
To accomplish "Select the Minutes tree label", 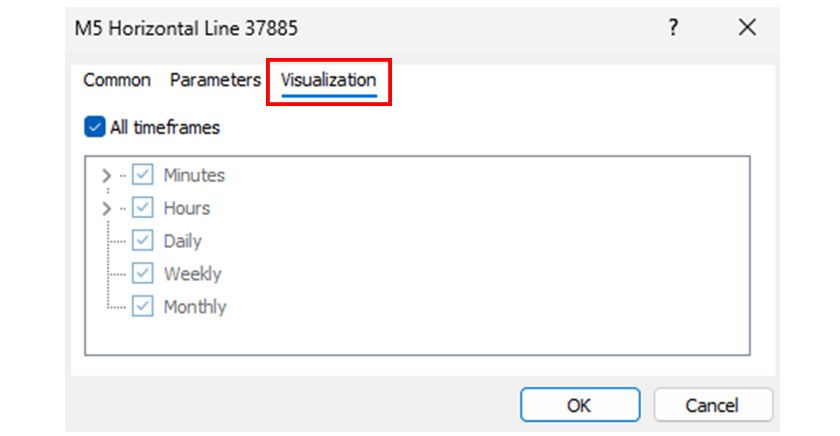I will [x=194, y=175].
